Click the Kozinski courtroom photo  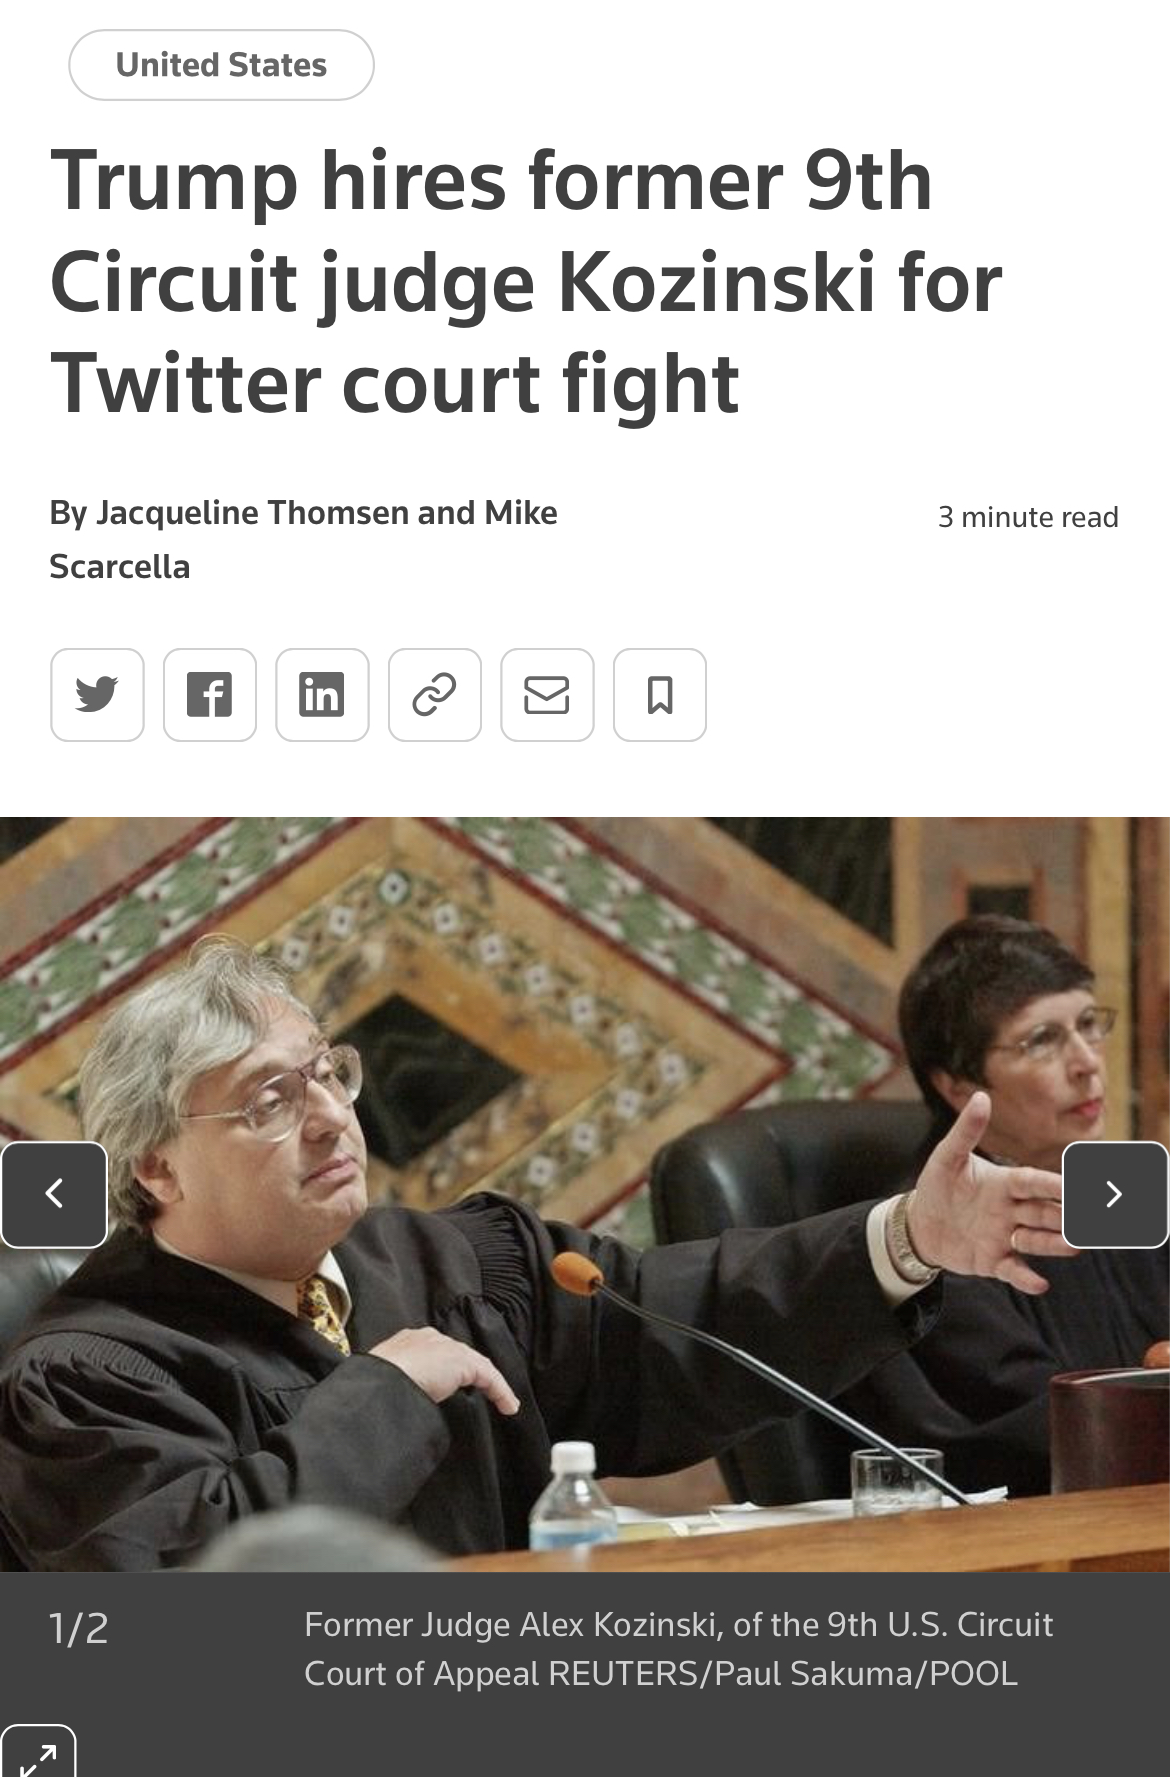(585, 1194)
